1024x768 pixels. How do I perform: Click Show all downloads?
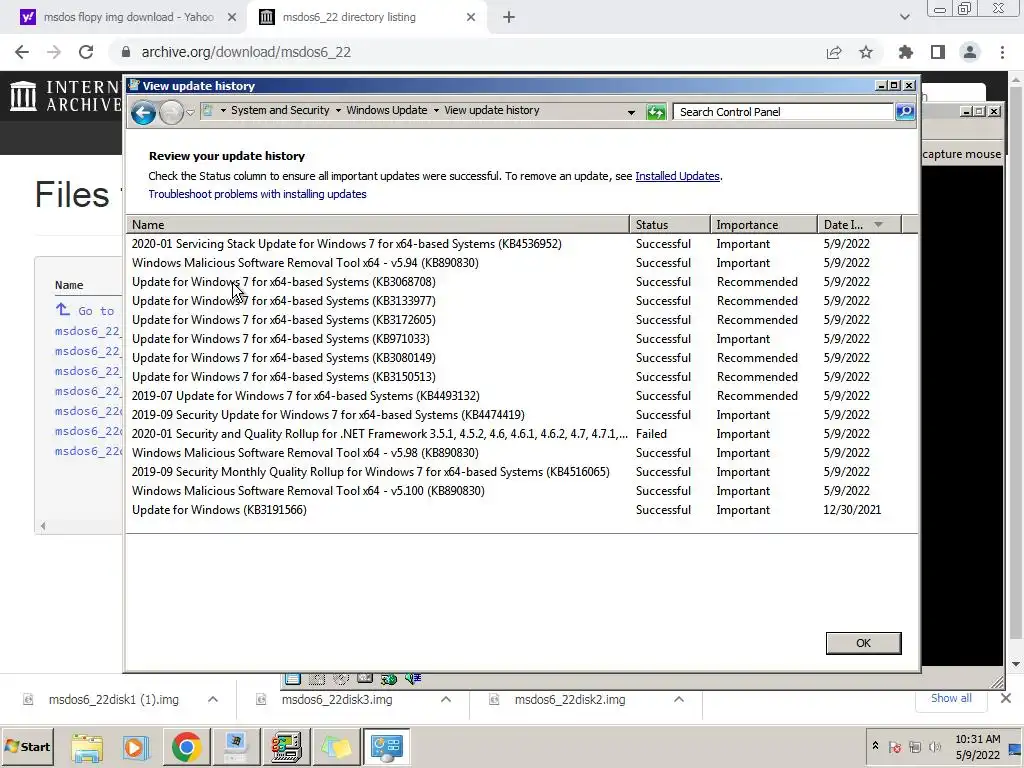point(951,698)
